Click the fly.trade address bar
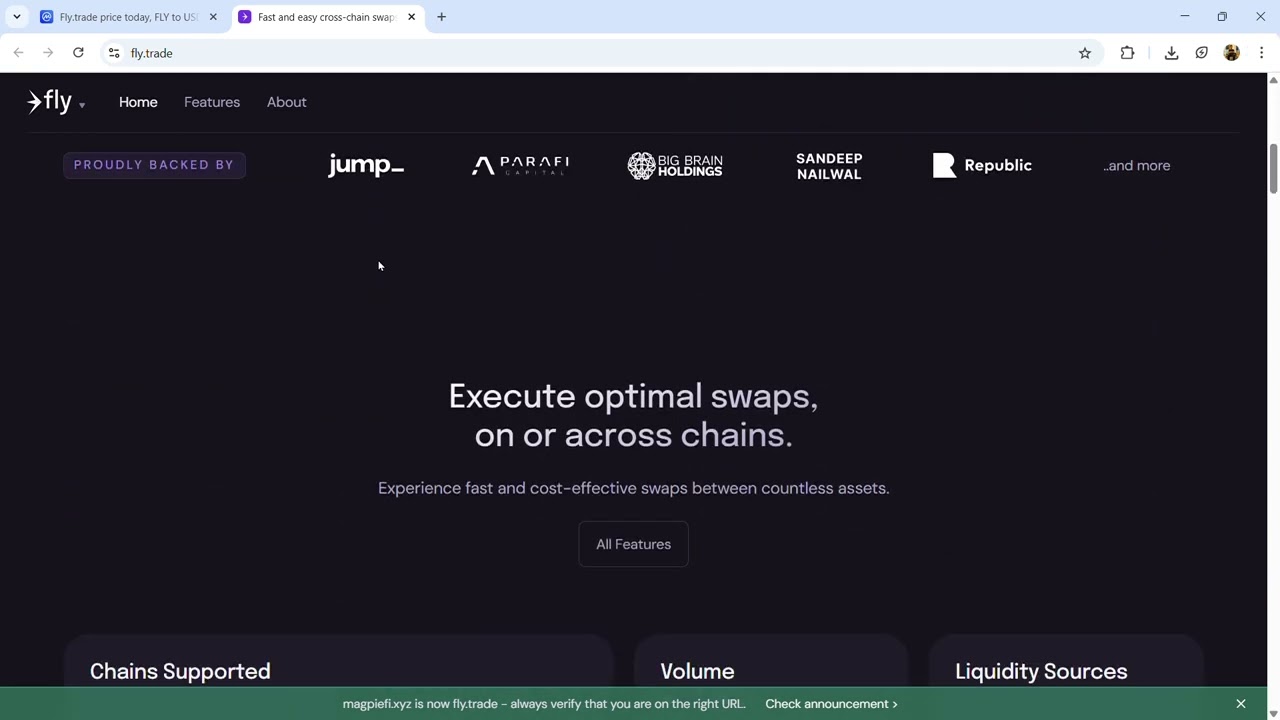This screenshot has height=720, width=1280. [600, 53]
